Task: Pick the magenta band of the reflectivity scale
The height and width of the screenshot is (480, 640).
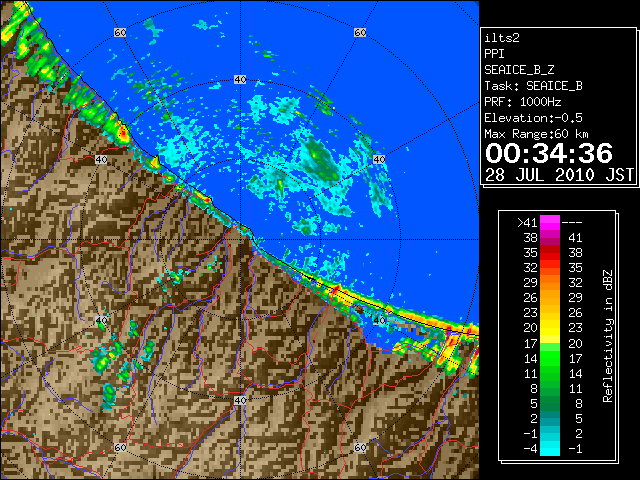Action: tap(550, 223)
